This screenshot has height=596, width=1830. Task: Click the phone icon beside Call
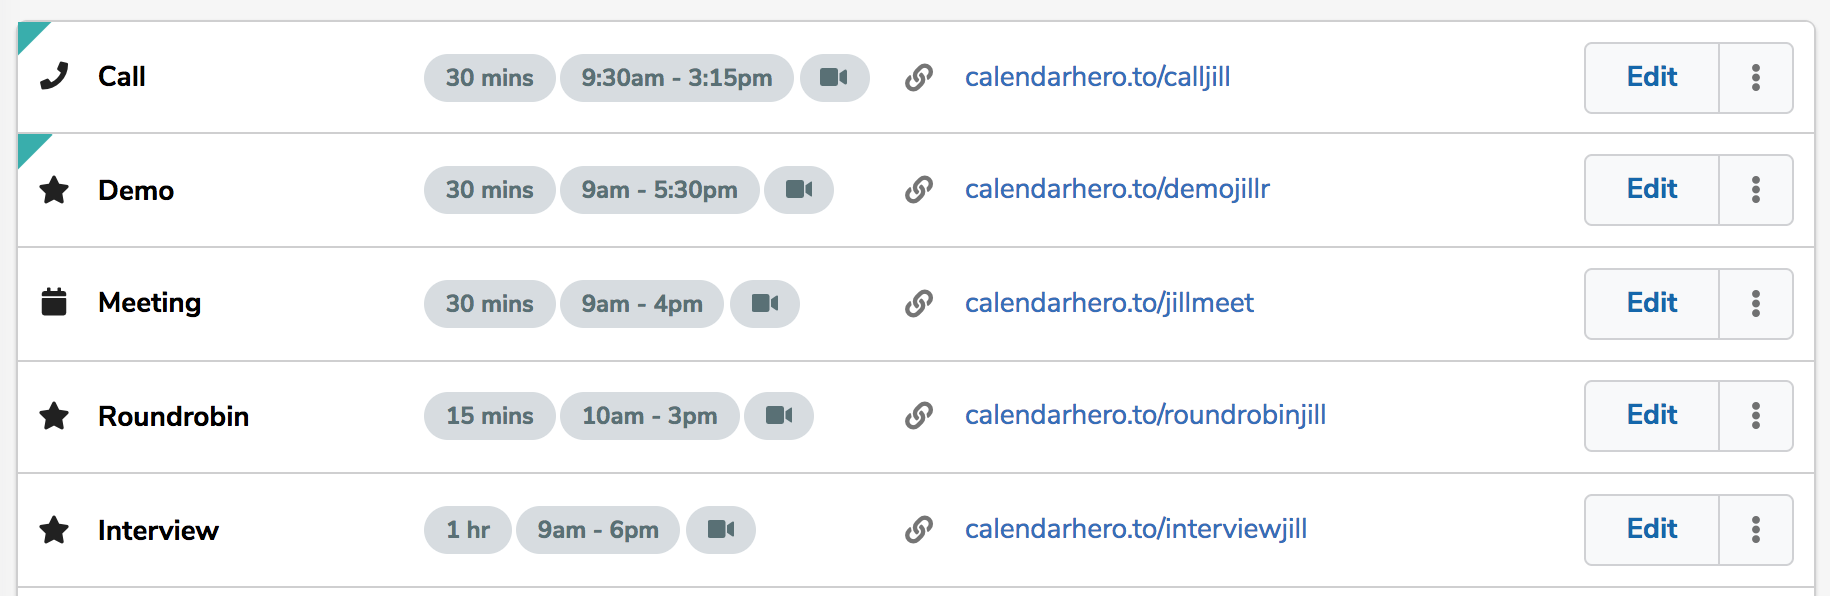[x=54, y=76]
